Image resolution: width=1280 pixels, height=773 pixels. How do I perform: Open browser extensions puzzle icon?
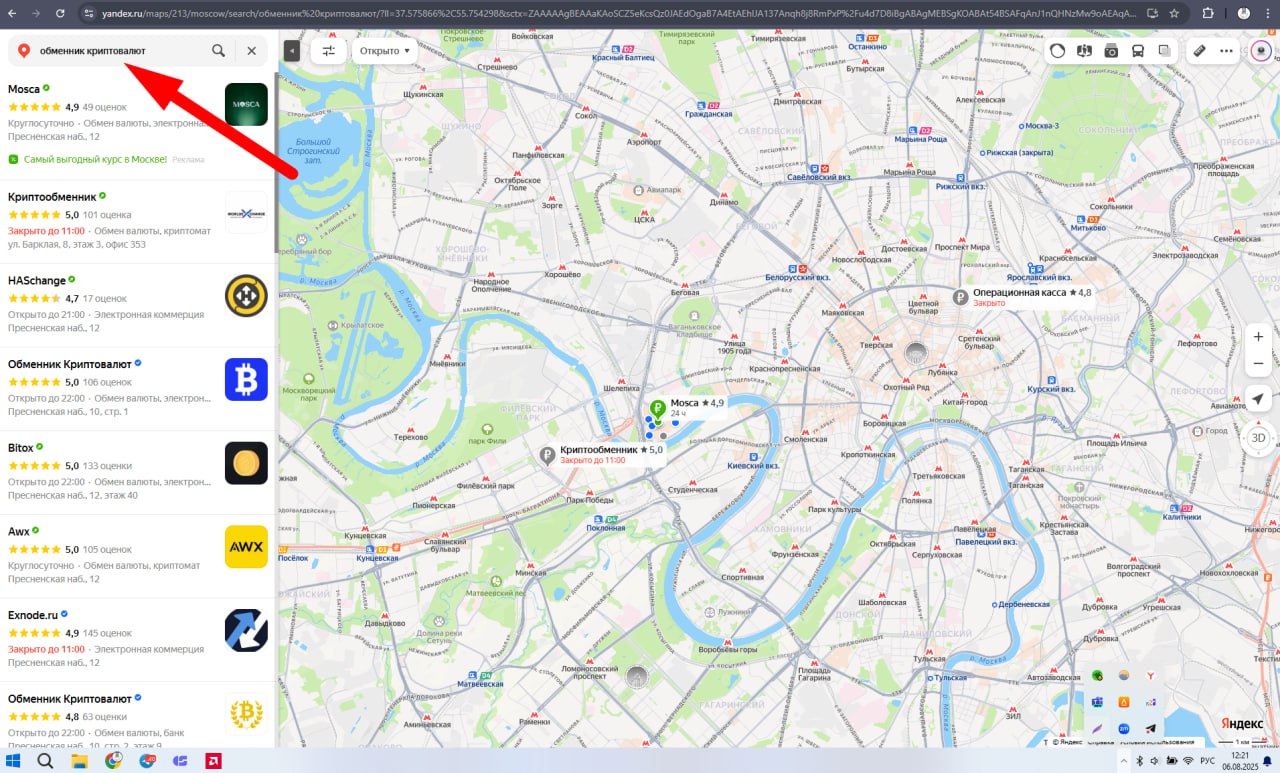(x=1208, y=14)
